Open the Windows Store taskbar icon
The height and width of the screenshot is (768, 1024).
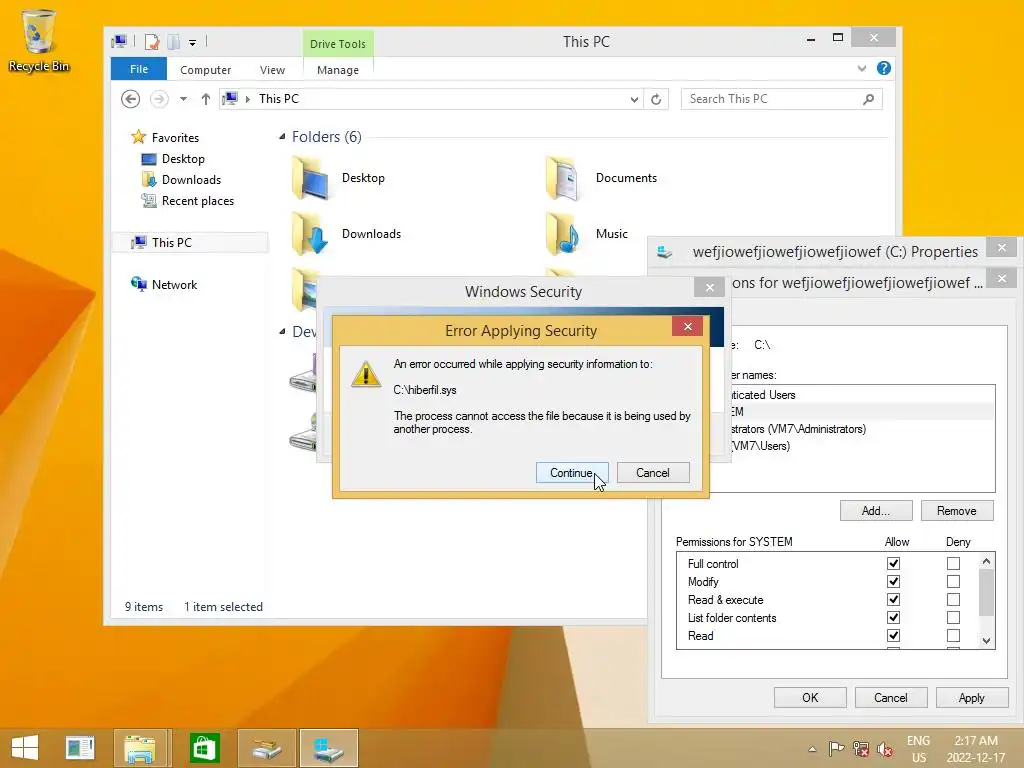(x=204, y=748)
